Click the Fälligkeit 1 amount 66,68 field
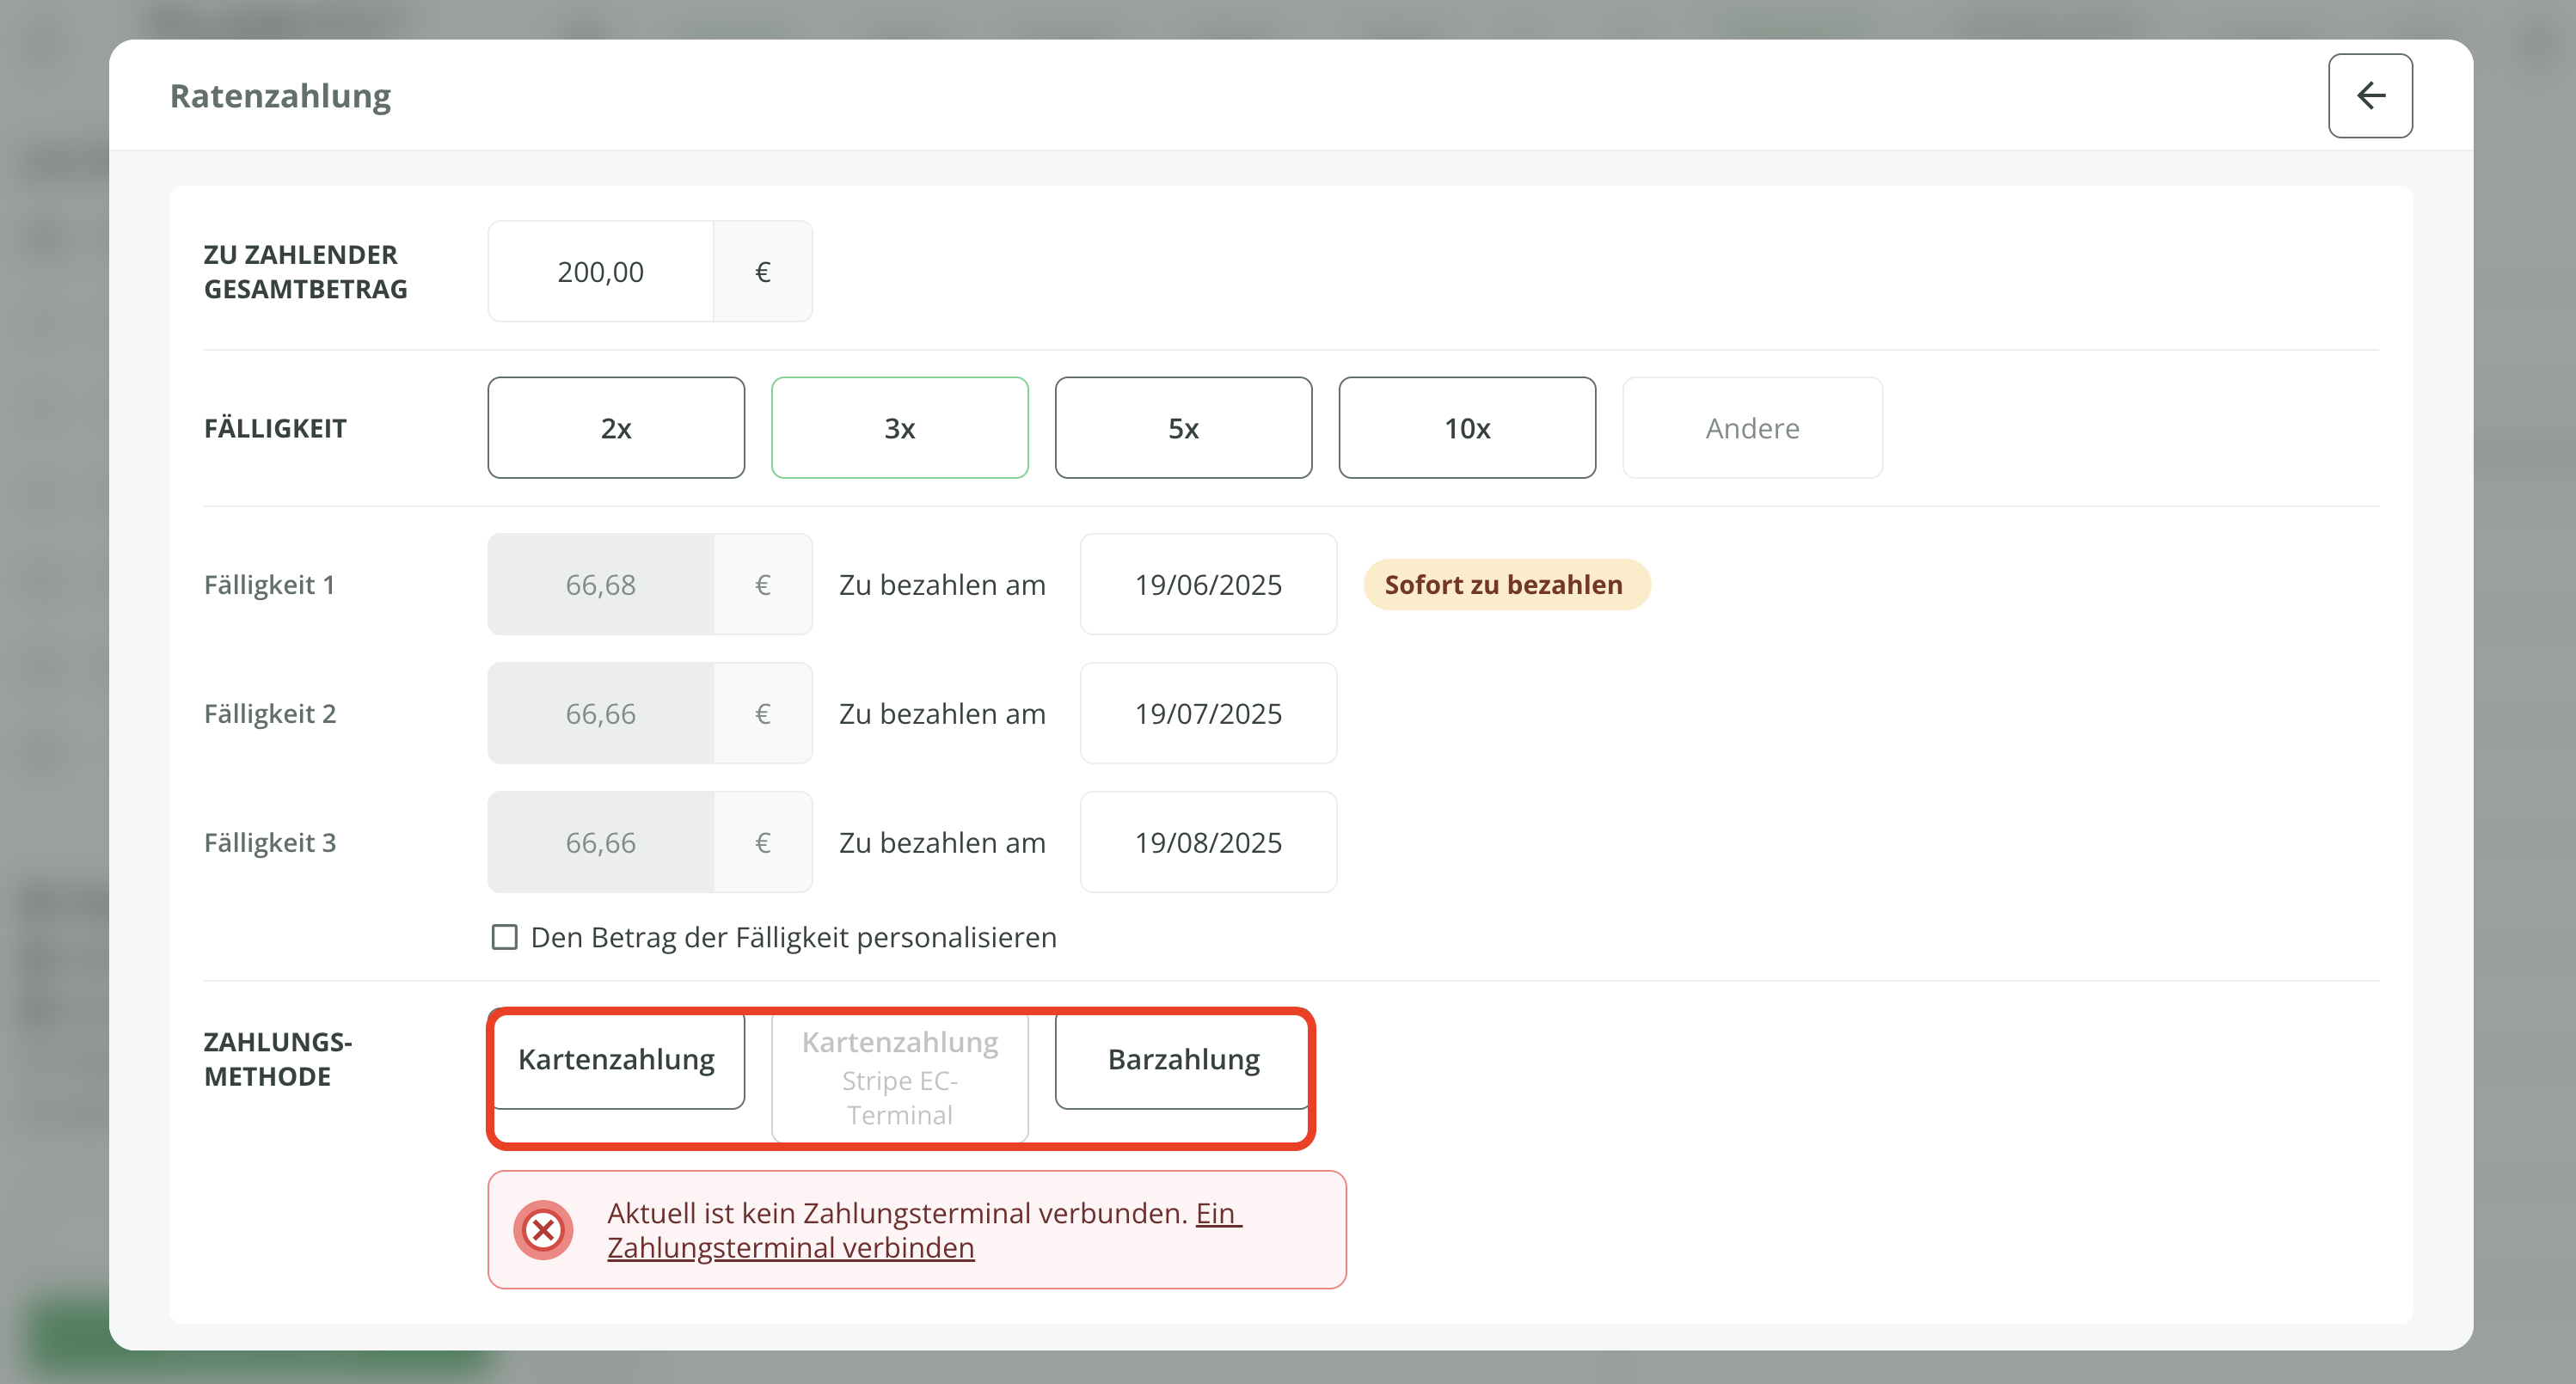 [601, 584]
